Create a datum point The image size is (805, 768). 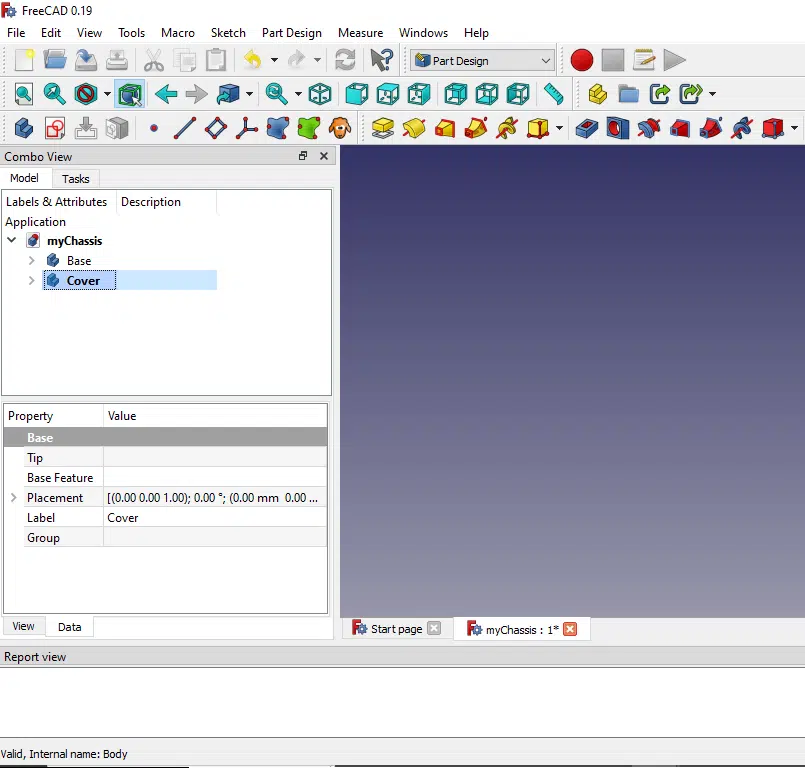click(x=154, y=128)
